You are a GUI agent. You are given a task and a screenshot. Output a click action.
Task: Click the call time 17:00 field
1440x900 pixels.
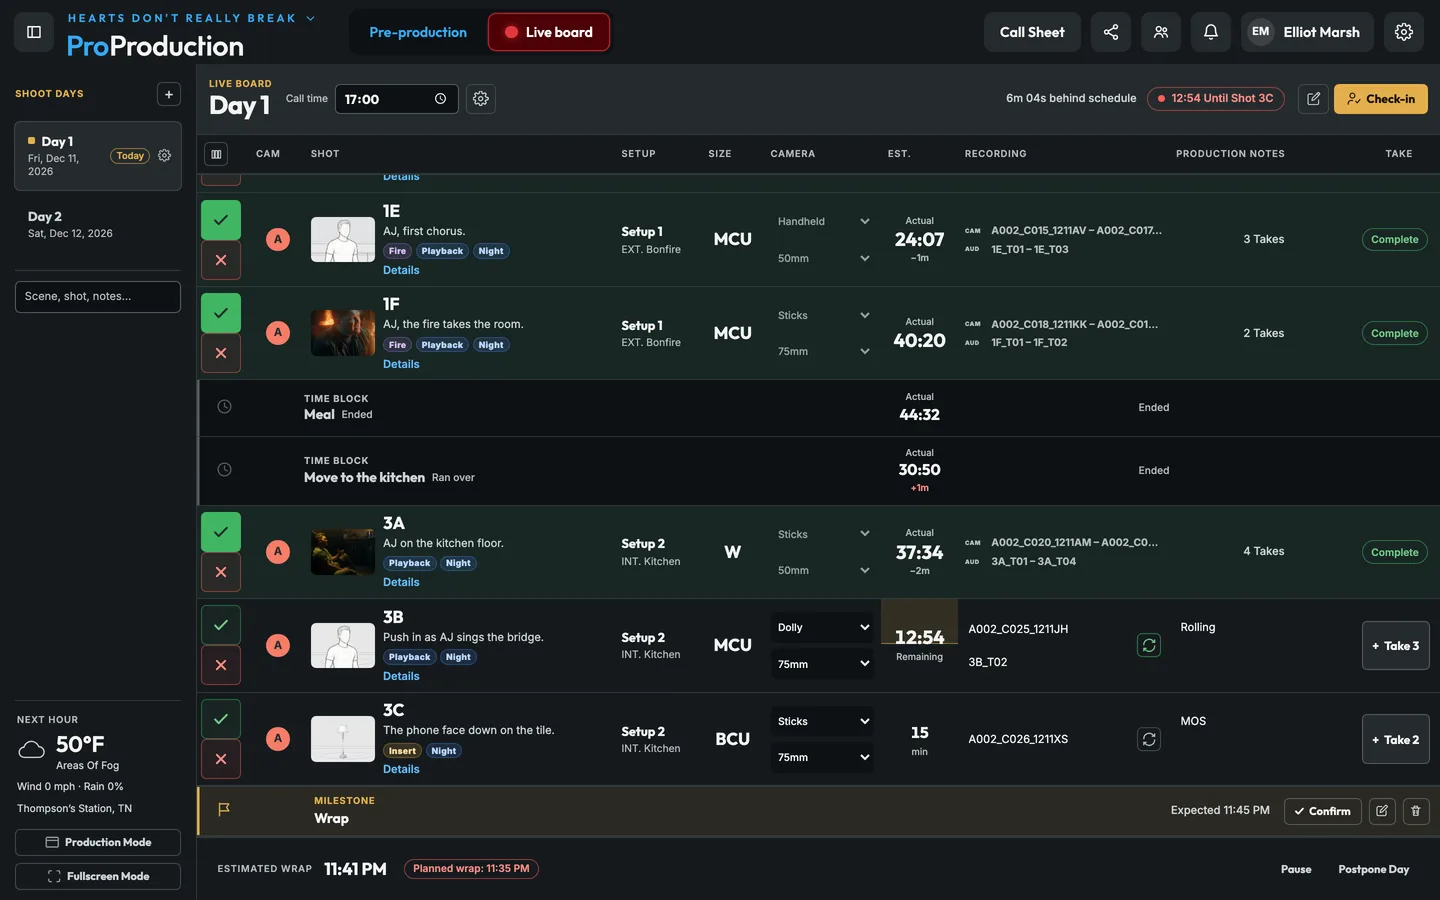396,99
